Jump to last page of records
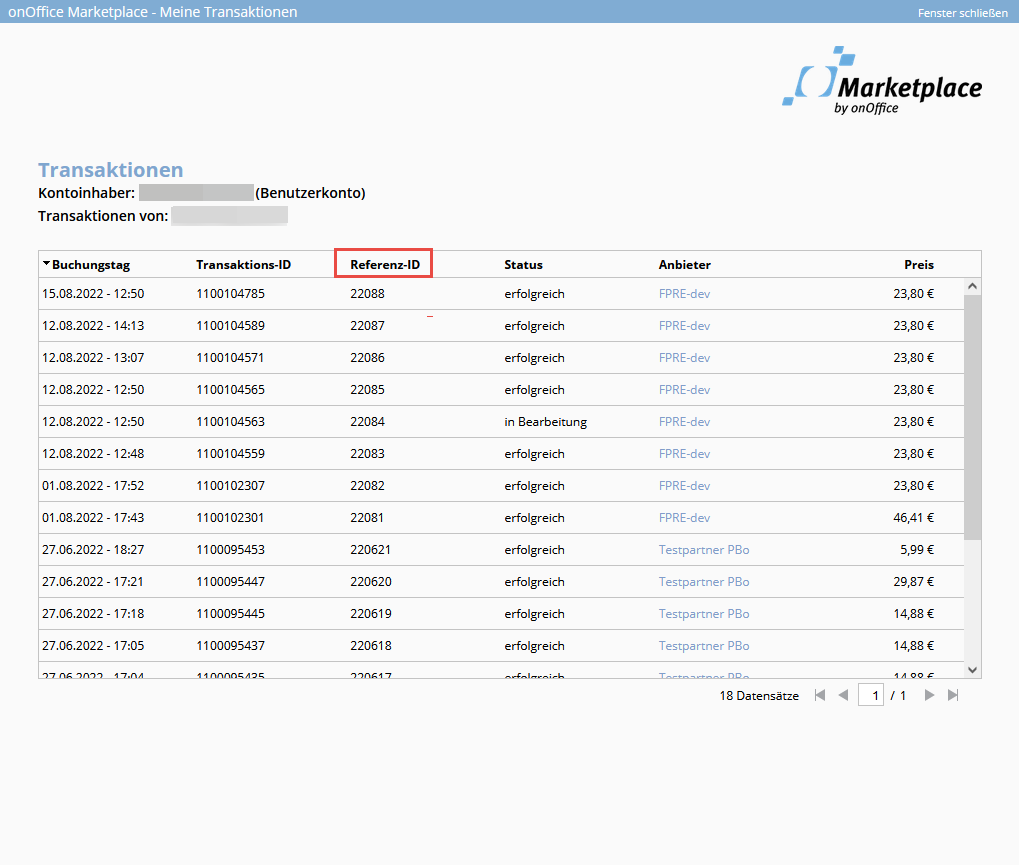1019x865 pixels. [953, 695]
